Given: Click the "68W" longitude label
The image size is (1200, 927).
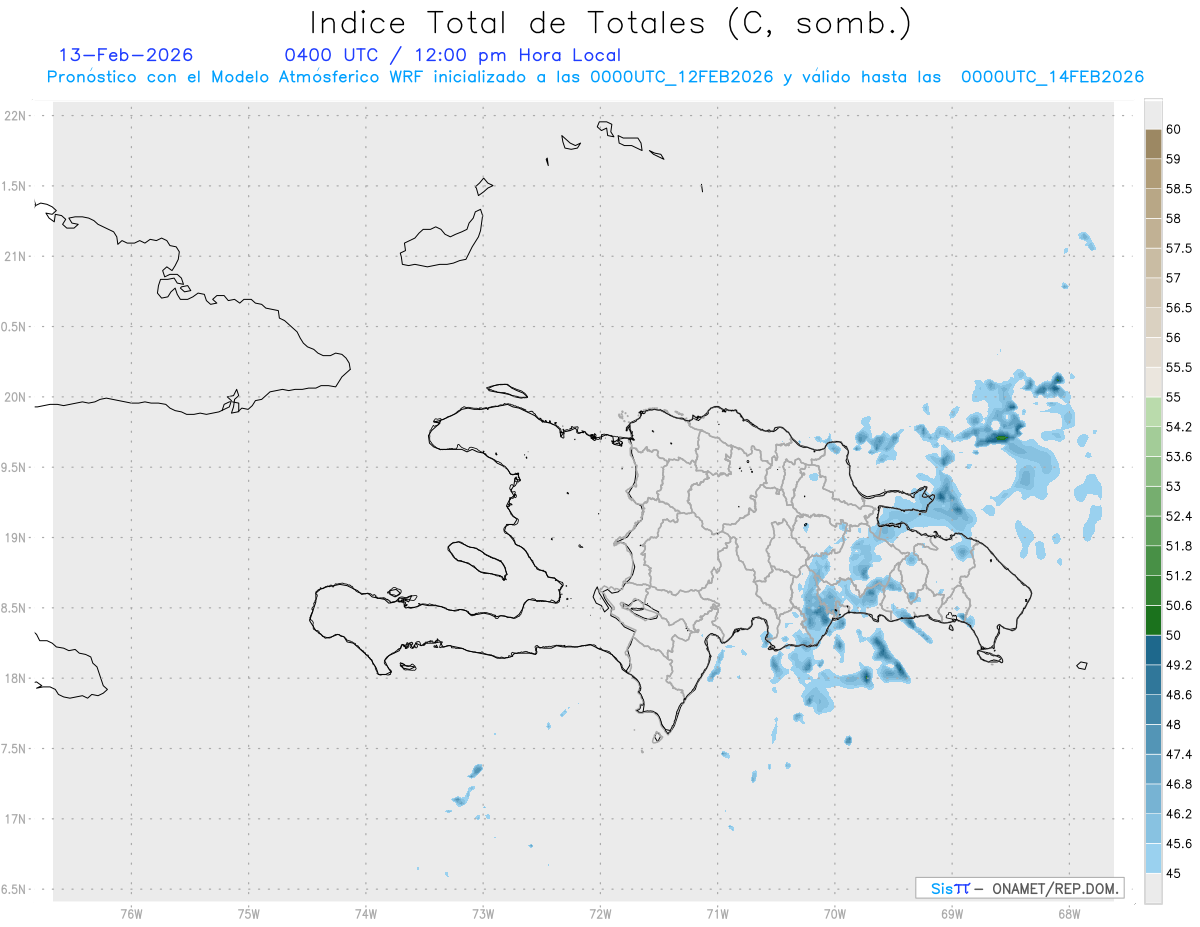Looking at the screenshot, I should pos(1069,913).
